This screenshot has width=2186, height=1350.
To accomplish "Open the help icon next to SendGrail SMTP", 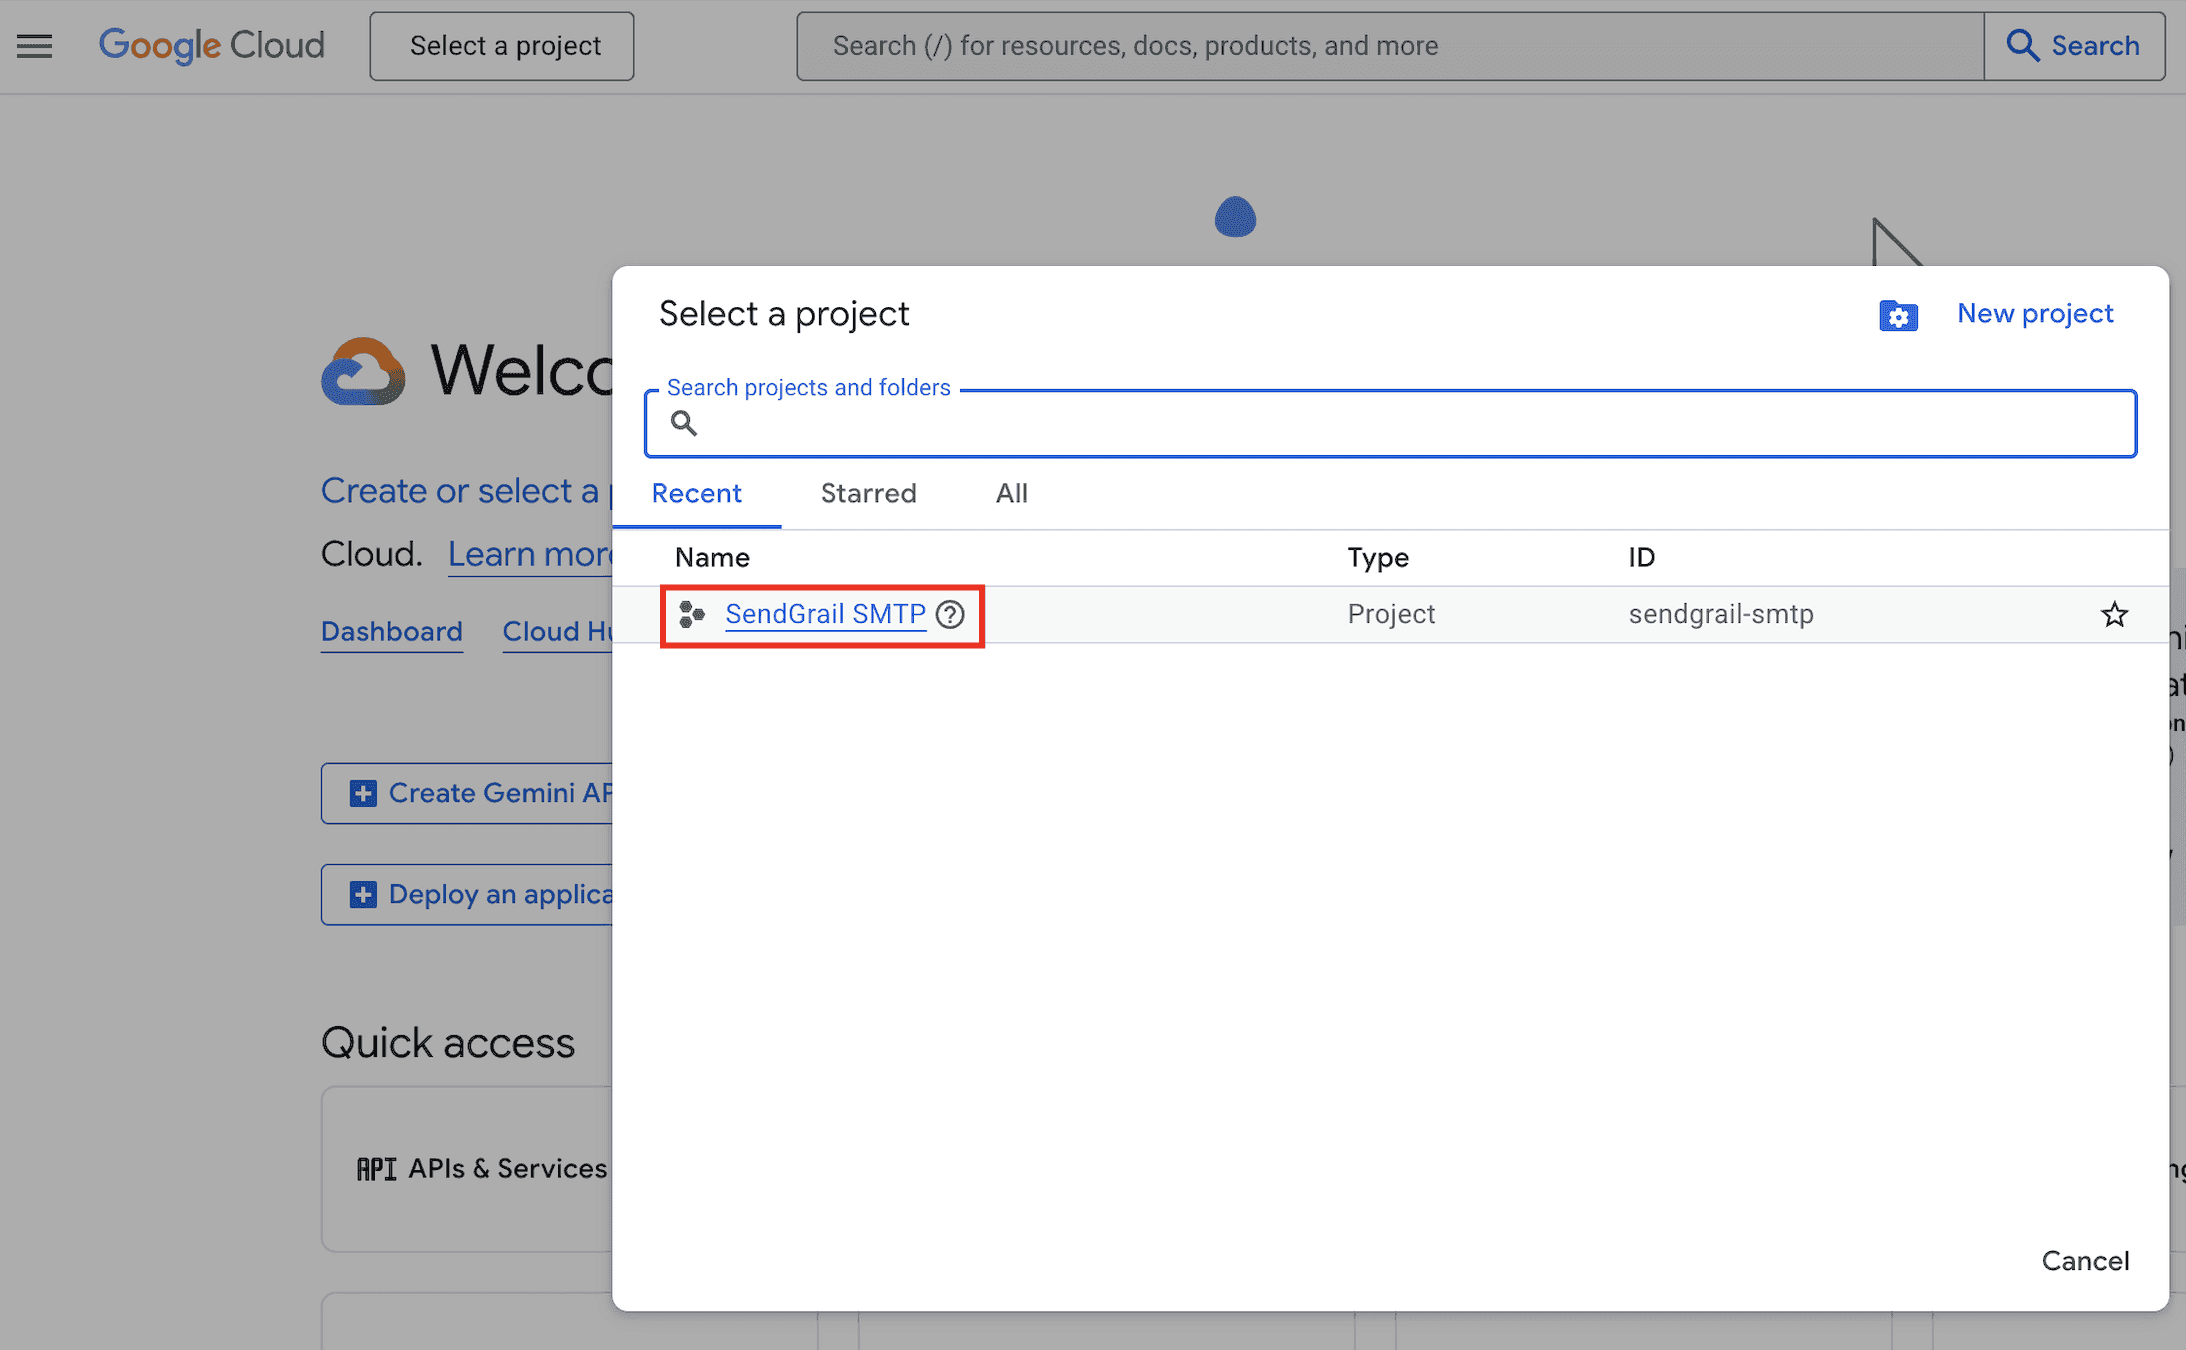I will tap(950, 614).
